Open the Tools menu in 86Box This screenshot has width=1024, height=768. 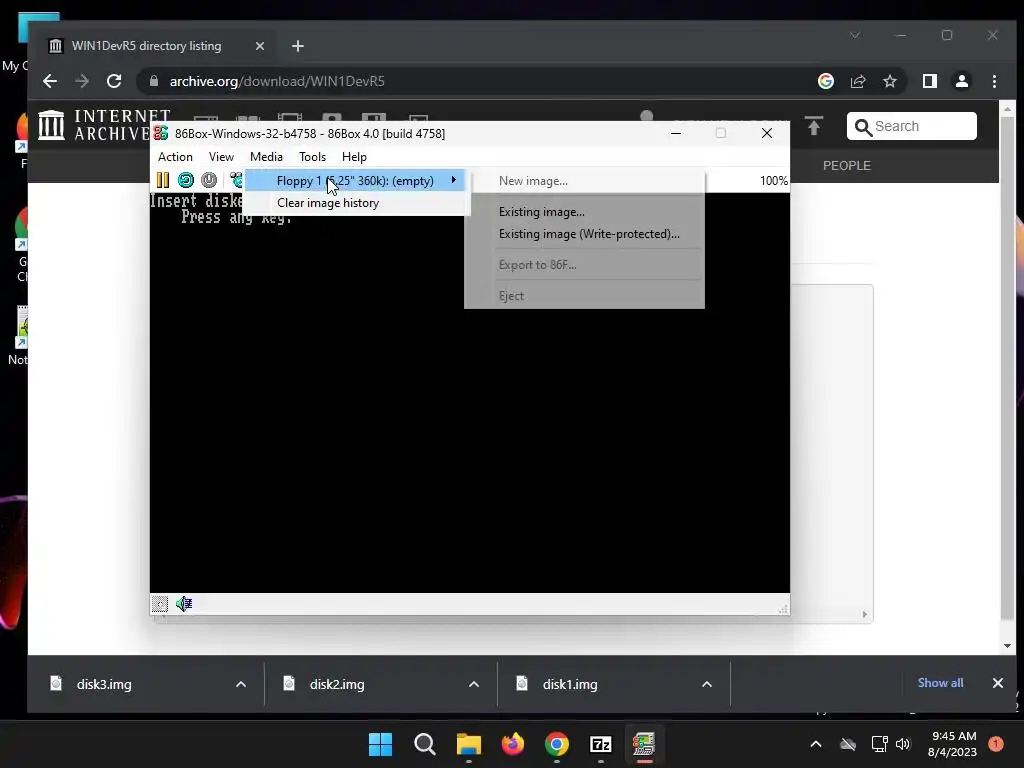point(312,157)
